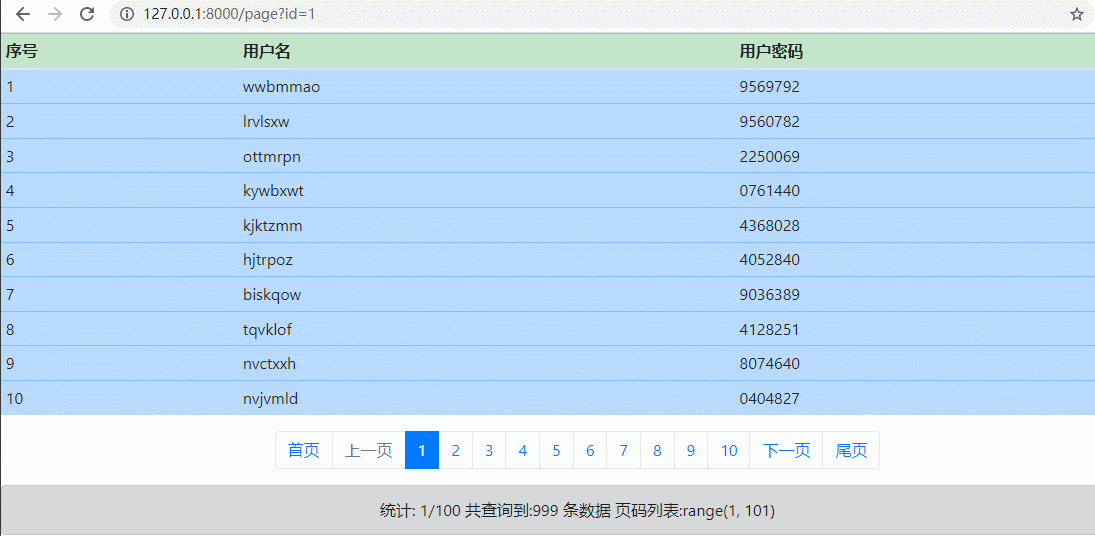
Task: Open pagination page 2
Action: 455,450
